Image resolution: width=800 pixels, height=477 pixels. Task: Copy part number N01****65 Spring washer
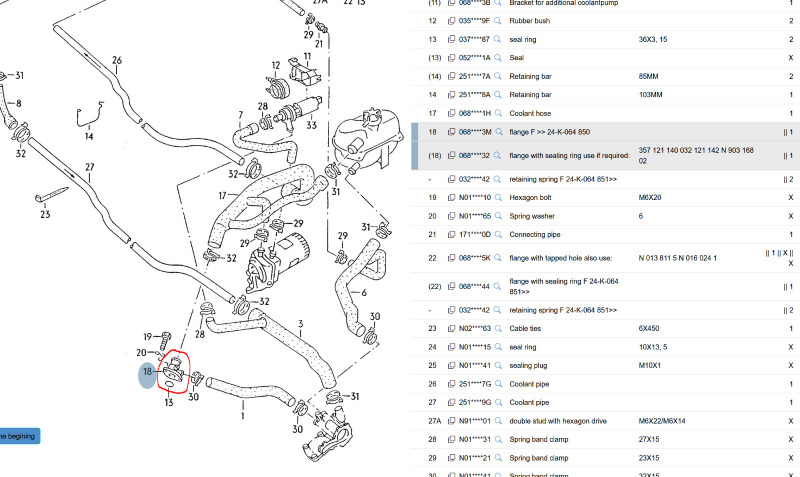pyautogui.click(x=452, y=216)
